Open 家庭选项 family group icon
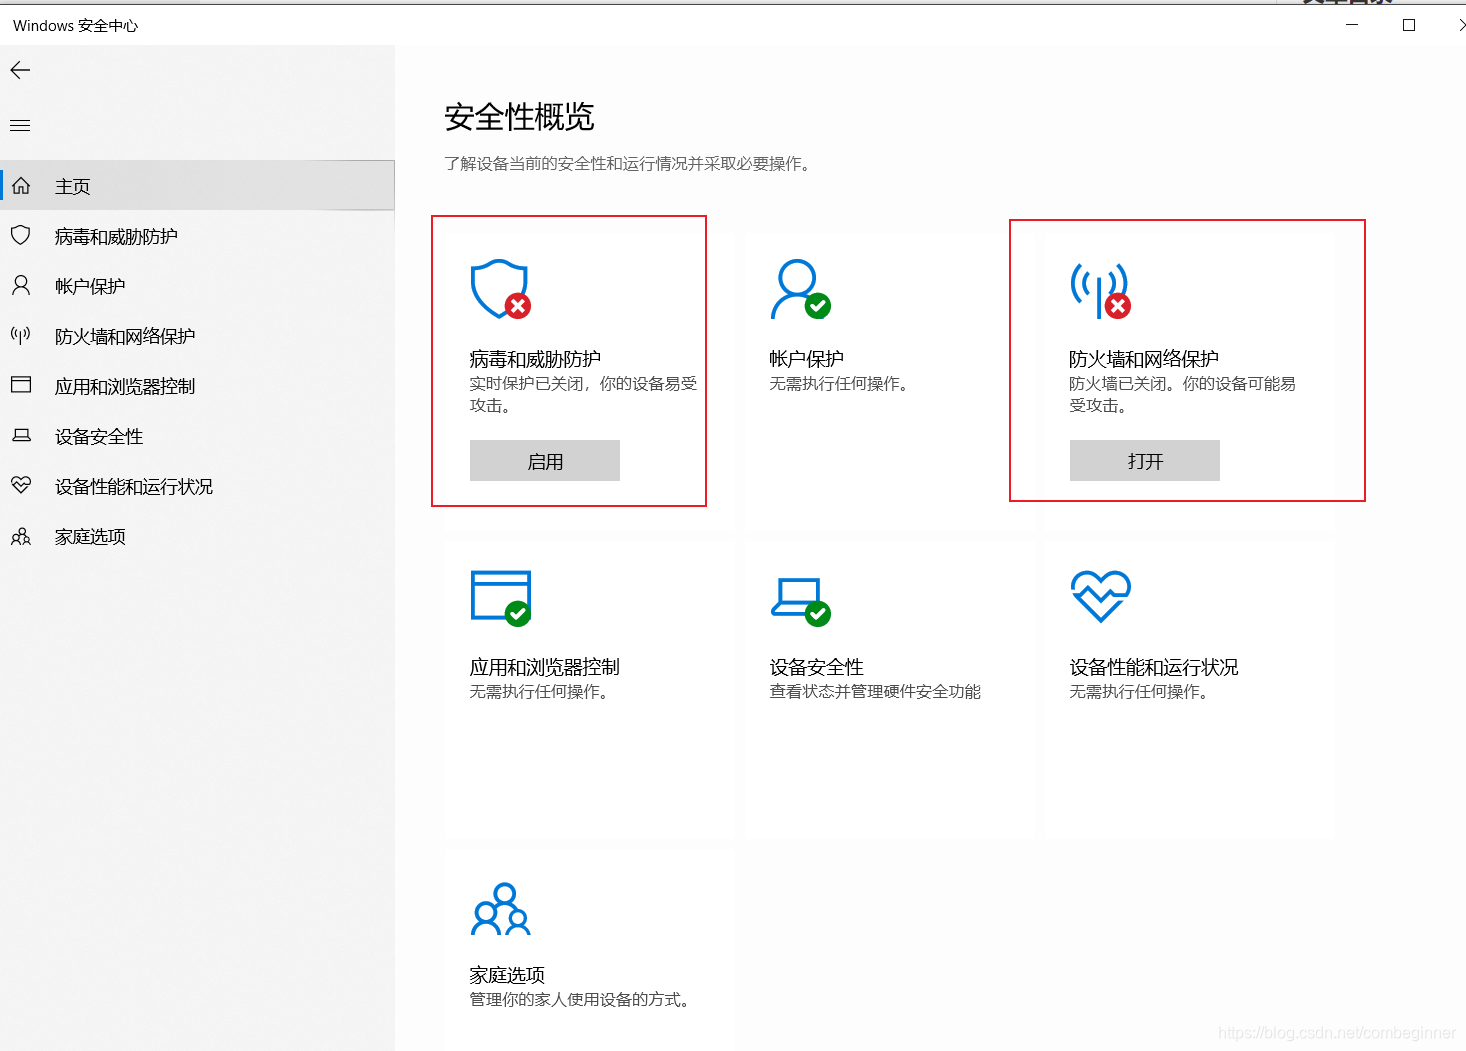The width and height of the screenshot is (1466, 1051). [500, 910]
